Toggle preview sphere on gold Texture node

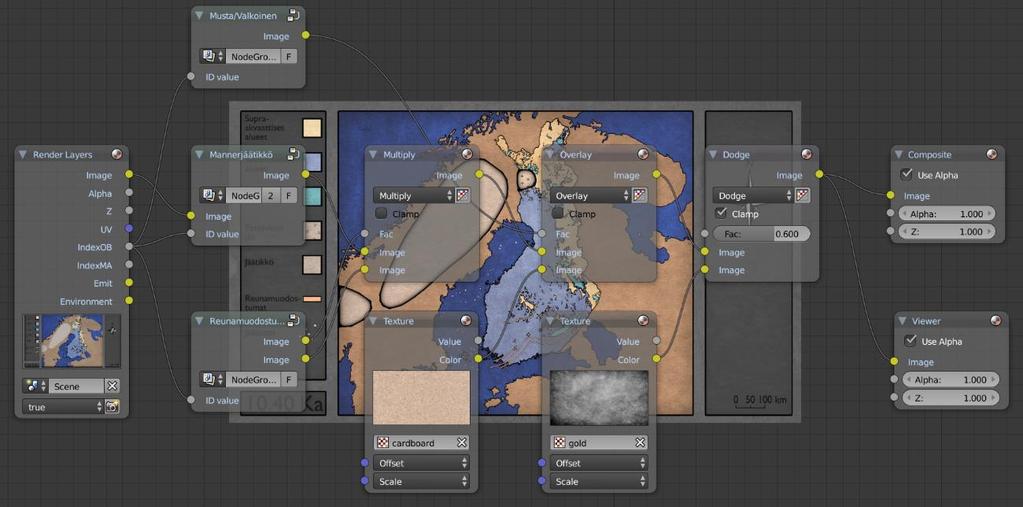click(x=643, y=320)
